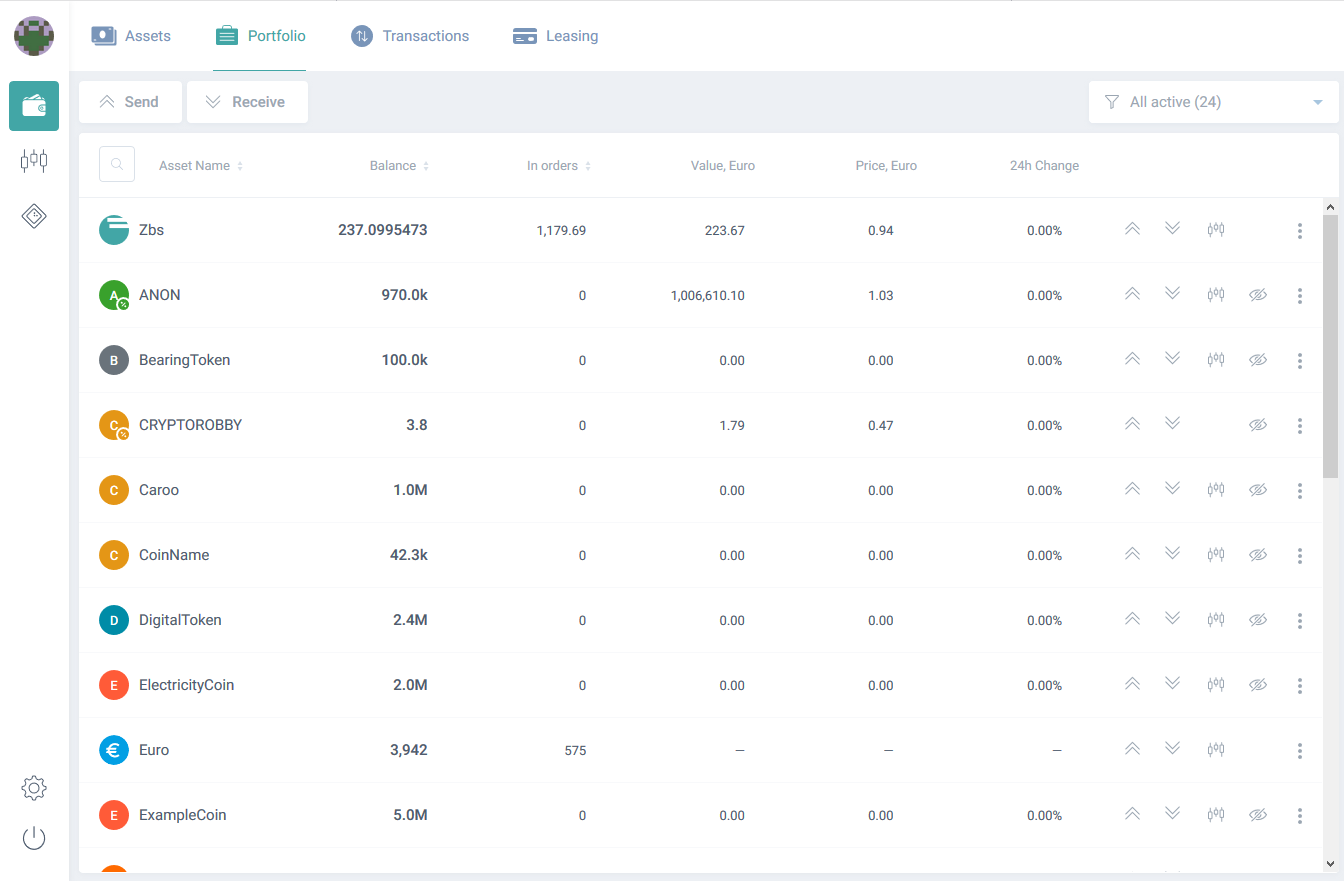Viewport: 1344px width, 881px height.
Task: Expand more options menu for Caroo
Action: click(1299, 490)
